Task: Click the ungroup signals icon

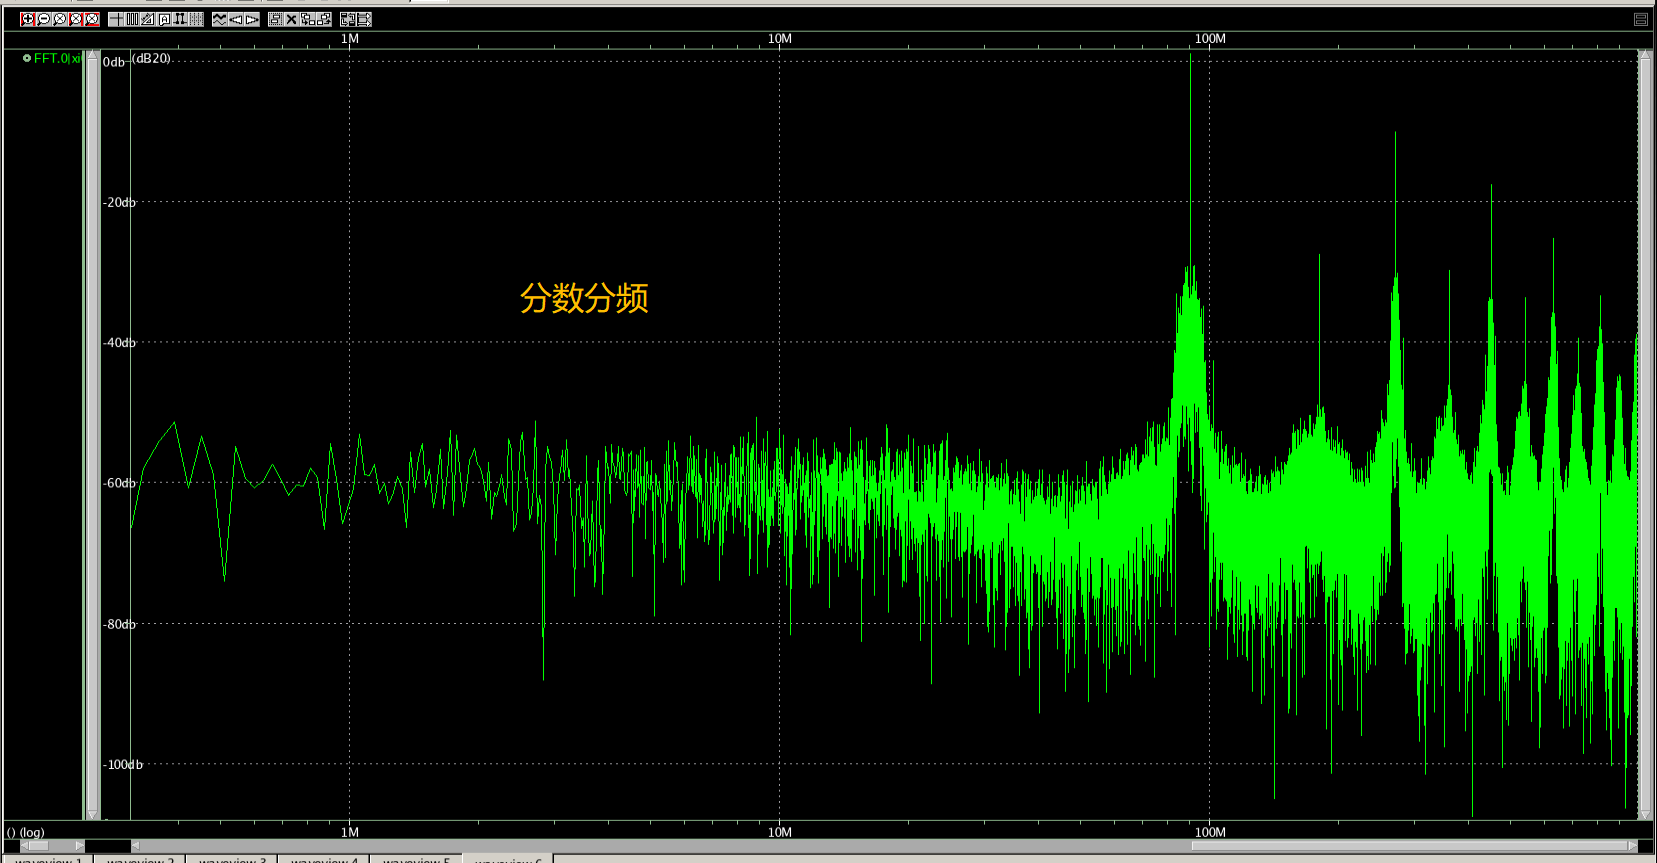Action: pos(324,19)
